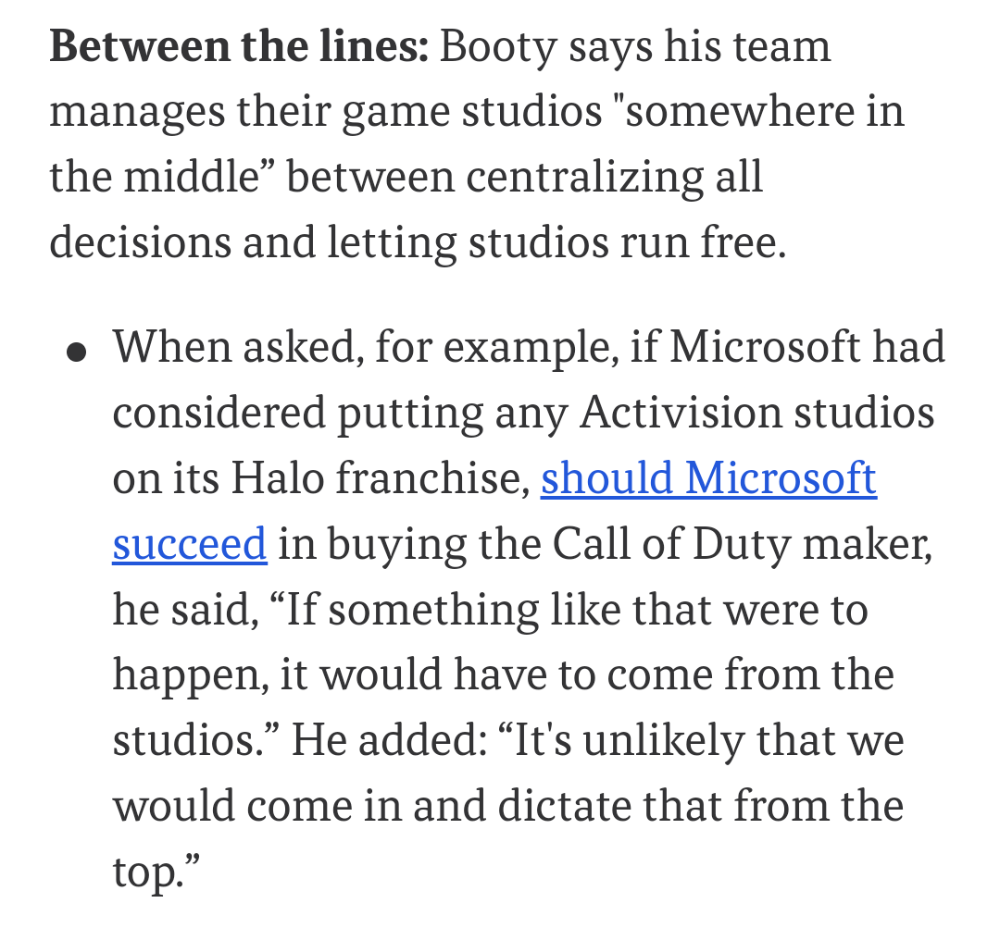Click the word "dictate" in the quote
The image size is (1000, 928).
point(564,806)
